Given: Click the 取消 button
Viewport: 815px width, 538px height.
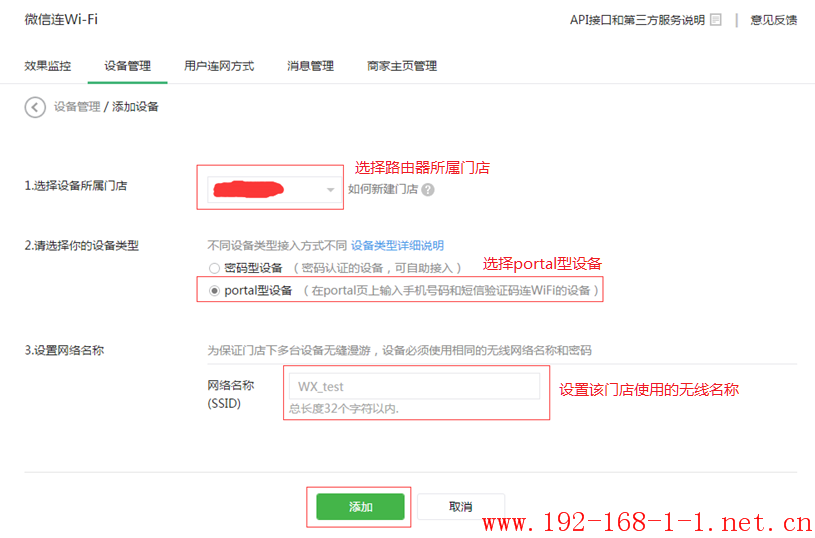Looking at the screenshot, I should (x=461, y=507).
